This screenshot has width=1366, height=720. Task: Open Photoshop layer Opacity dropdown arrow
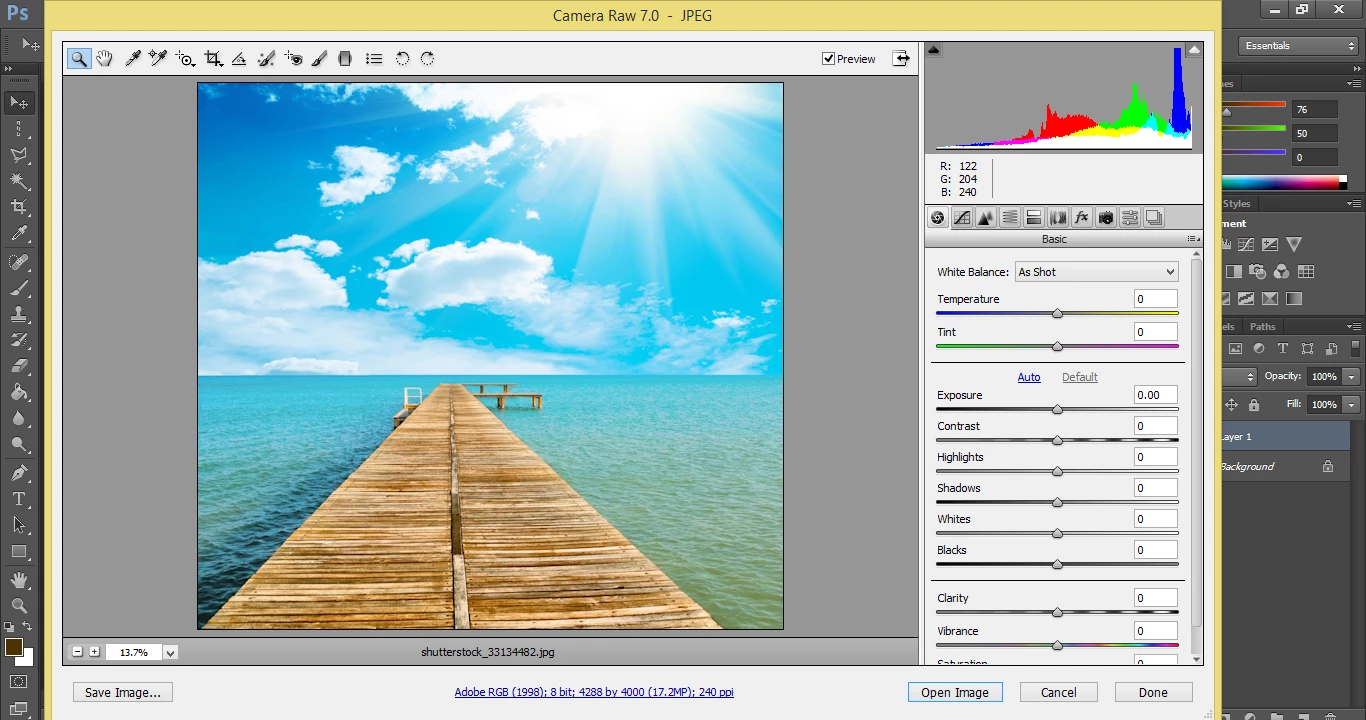point(1351,377)
